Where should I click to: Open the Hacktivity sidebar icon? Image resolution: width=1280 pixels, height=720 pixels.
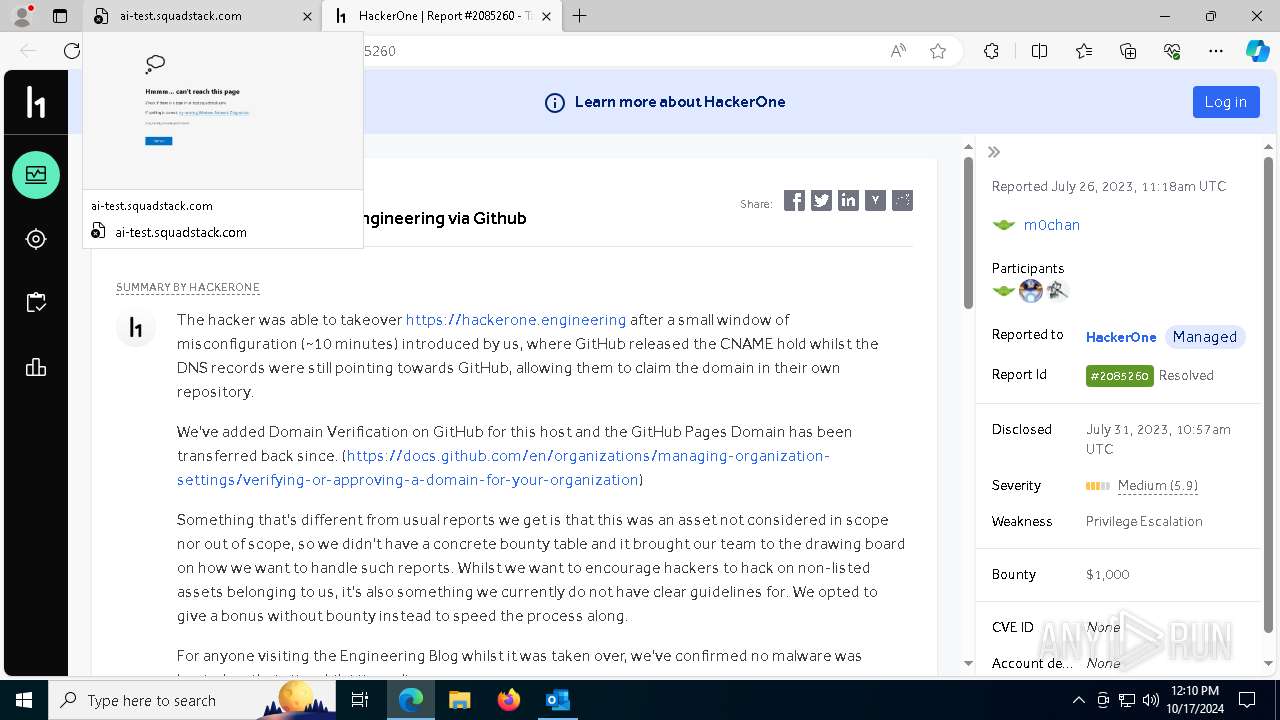[x=36, y=175]
